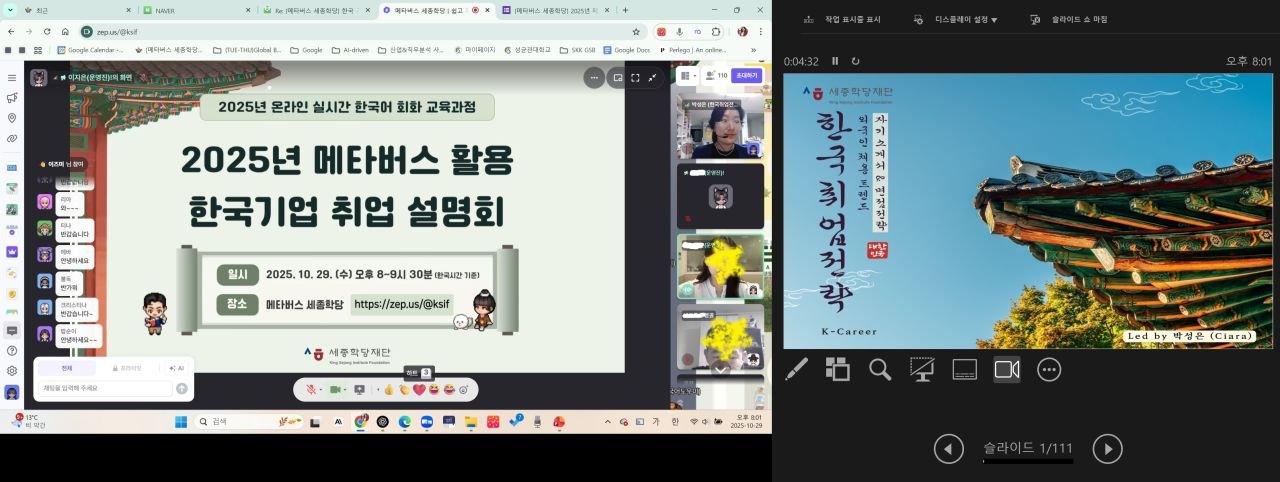The width and height of the screenshot is (1280, 482).
Task: Open the 디스플레이 설정 dropdown
Action: [x=957, y=19]
